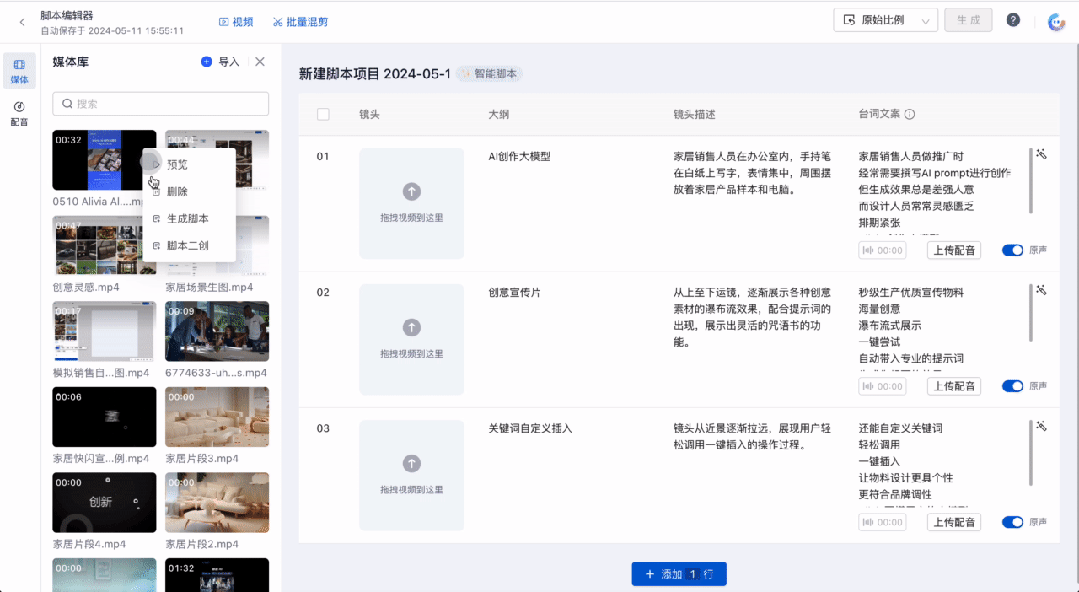This screenshot has width=1079, height=592.
Task: Click the info icon beside 台词文案
Action: tap(910, 114)
